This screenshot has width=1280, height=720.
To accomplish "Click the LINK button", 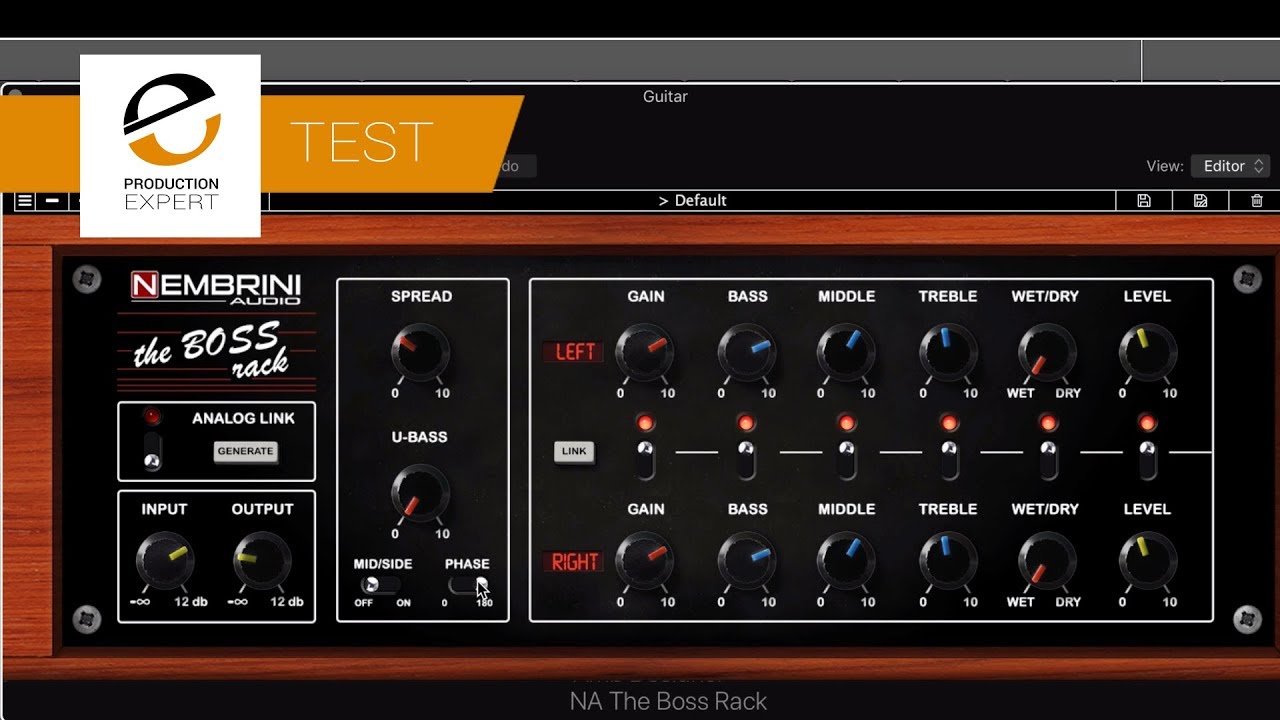I will pyautogui.click(x=574, y=451).
